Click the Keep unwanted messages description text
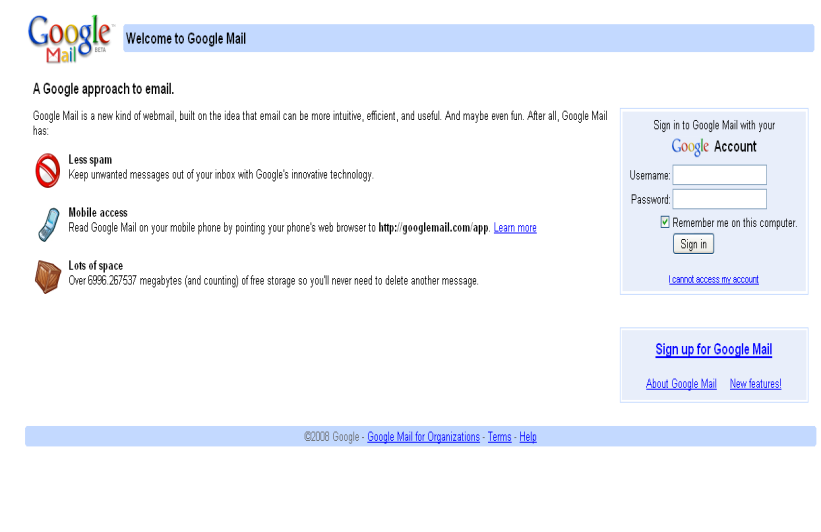The height and width of the screenshot is (532, 821). click(221, 175)
